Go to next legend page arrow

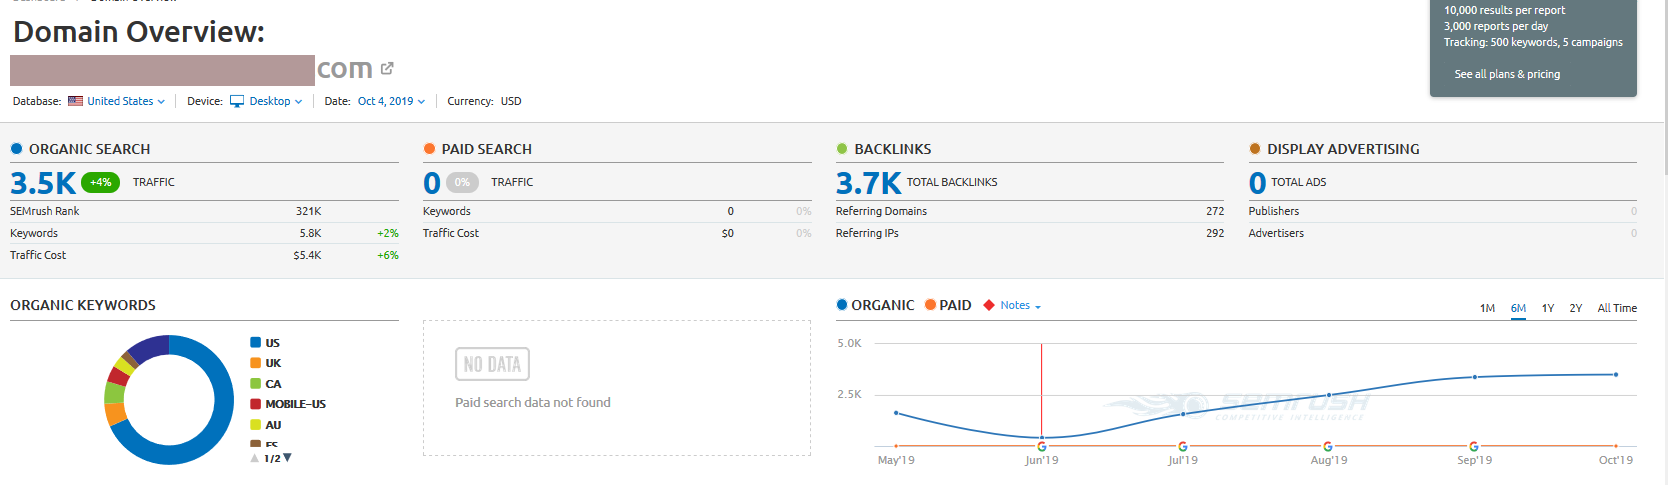coord(288,458)
